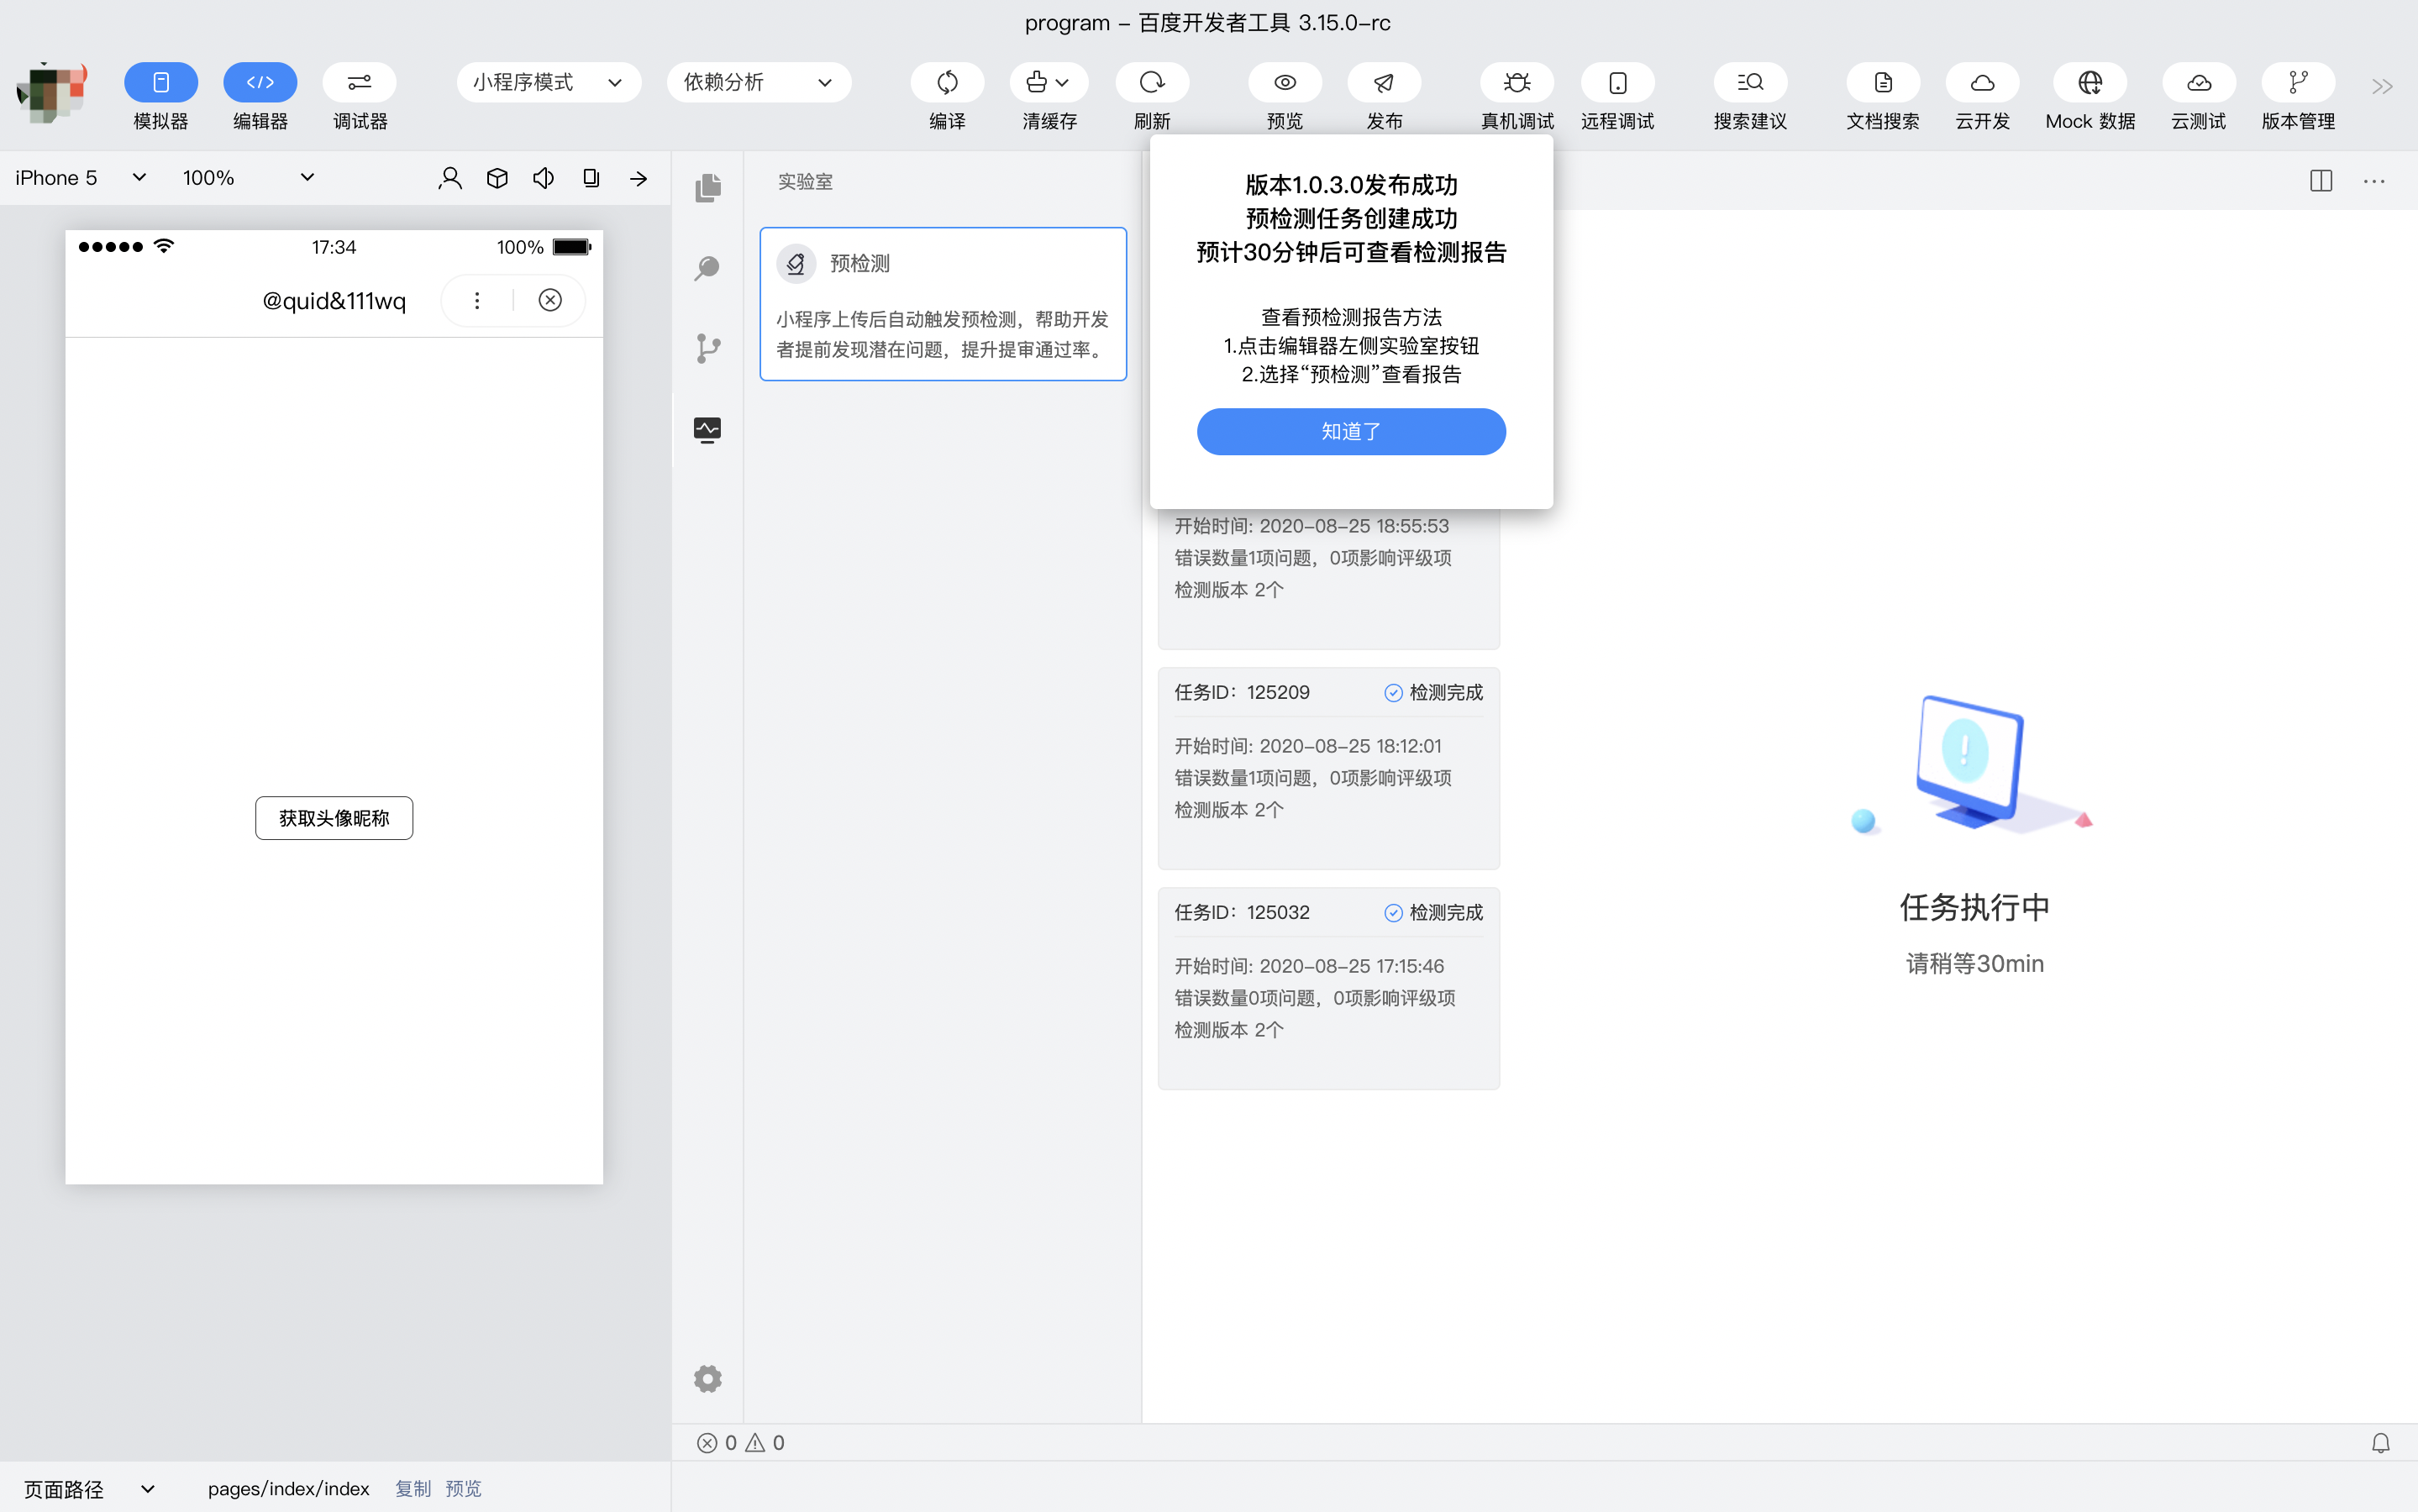Open Mock 数据 globe icon
The height and width of the screenshot is (1512, 2418).
click(x=2090, y=82)
